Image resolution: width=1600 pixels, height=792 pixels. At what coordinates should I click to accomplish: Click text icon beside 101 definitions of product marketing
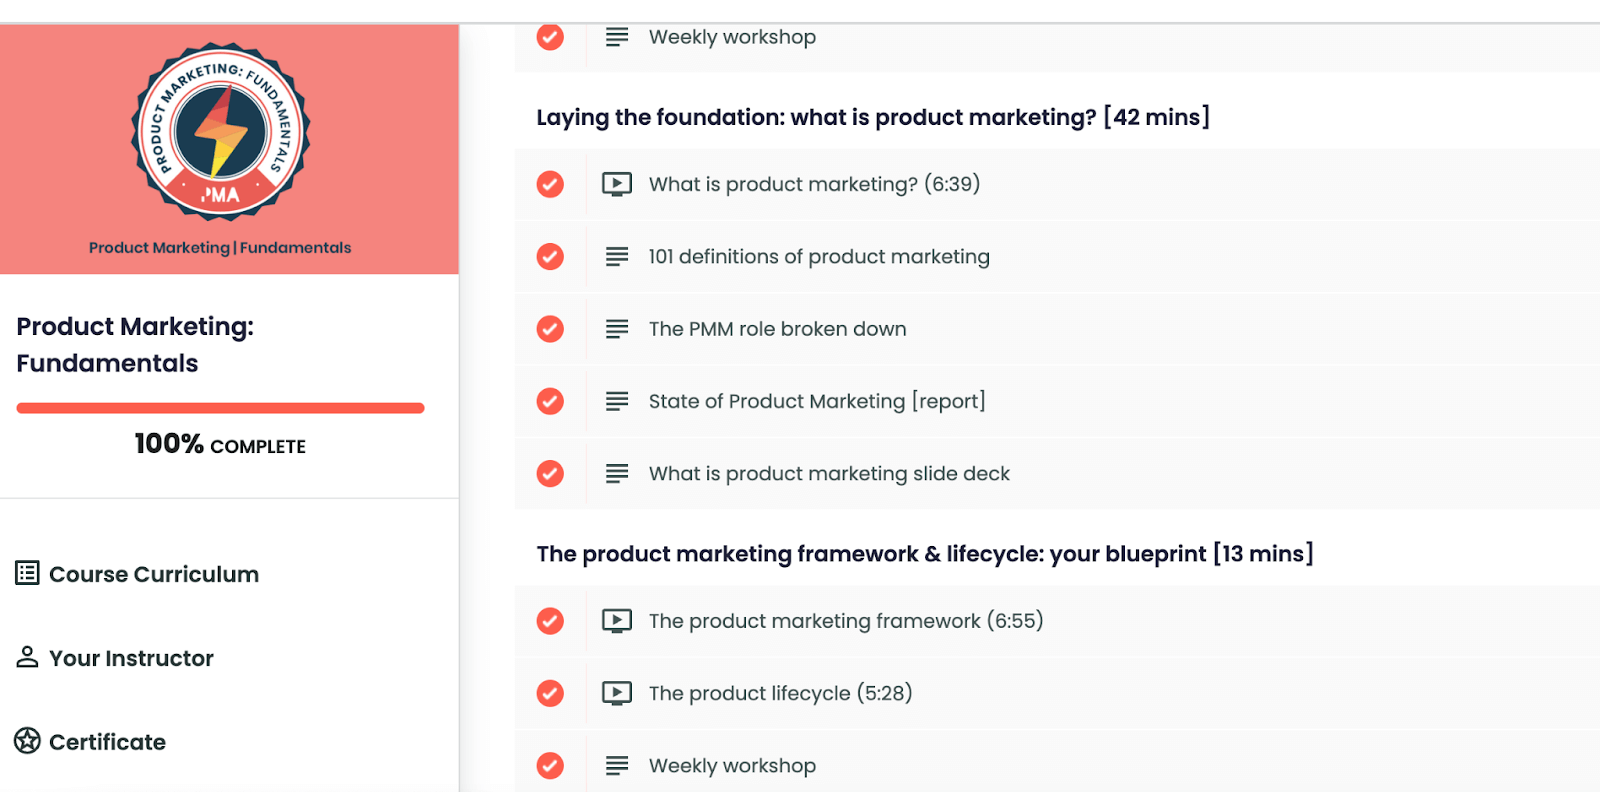[617, 257]
